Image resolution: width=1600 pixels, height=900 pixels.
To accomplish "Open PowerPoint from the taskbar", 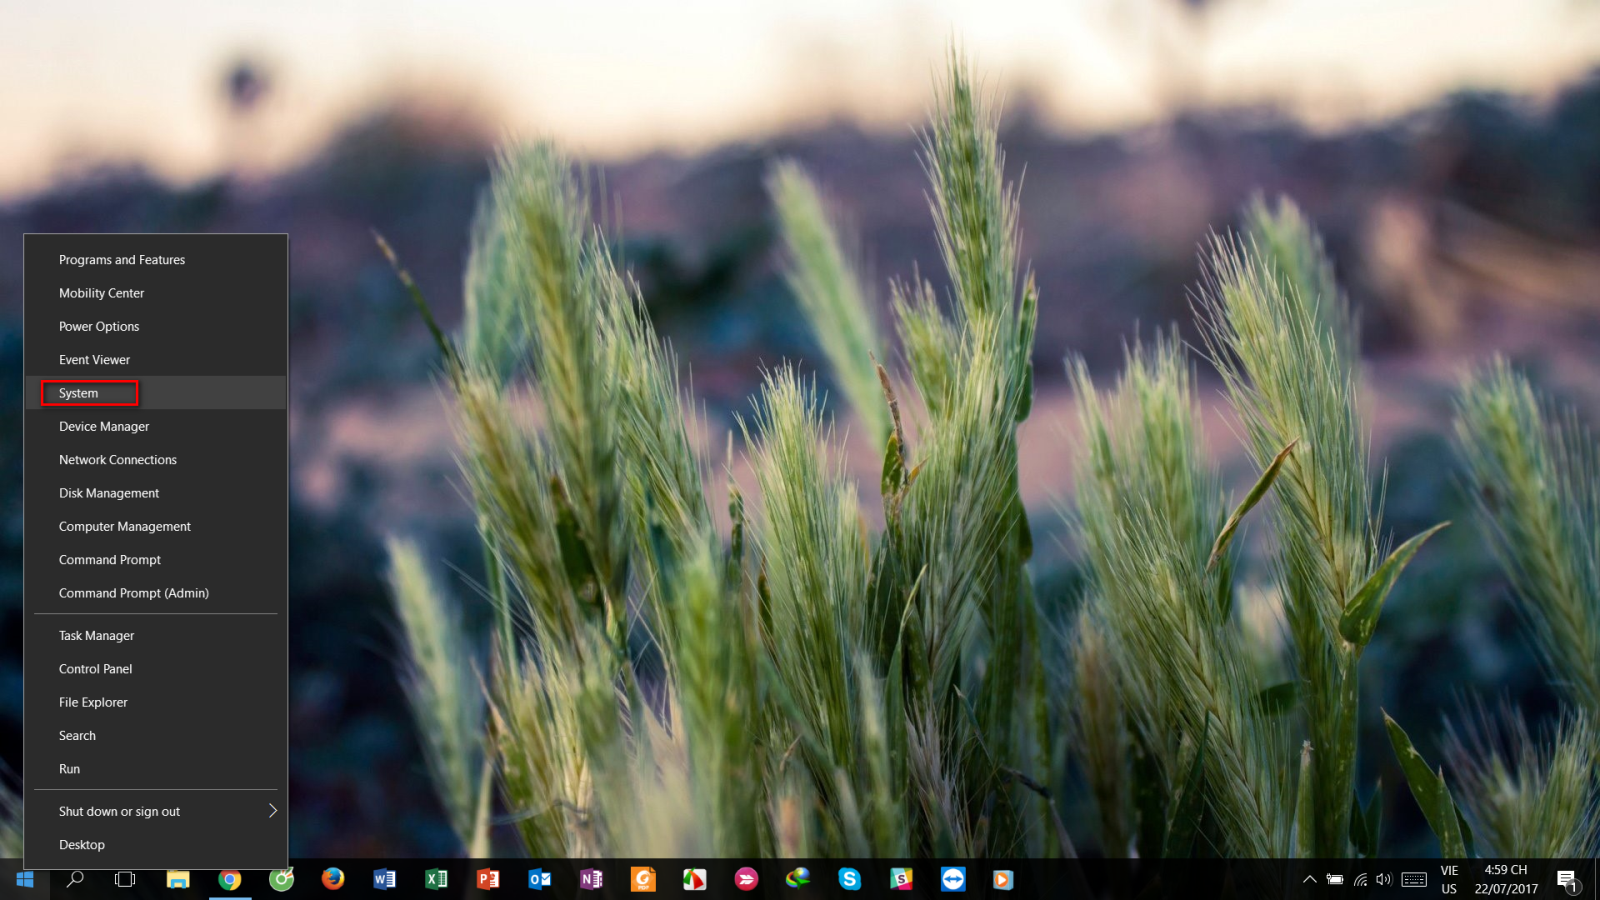I will pyautogui.click(x=488, y=880).
